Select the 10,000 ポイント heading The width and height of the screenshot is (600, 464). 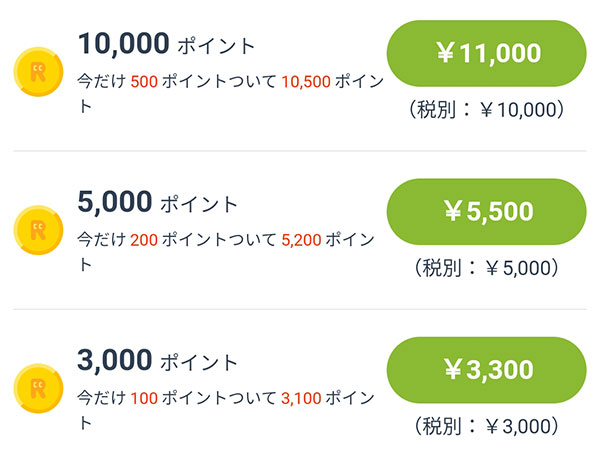point(166,44)
